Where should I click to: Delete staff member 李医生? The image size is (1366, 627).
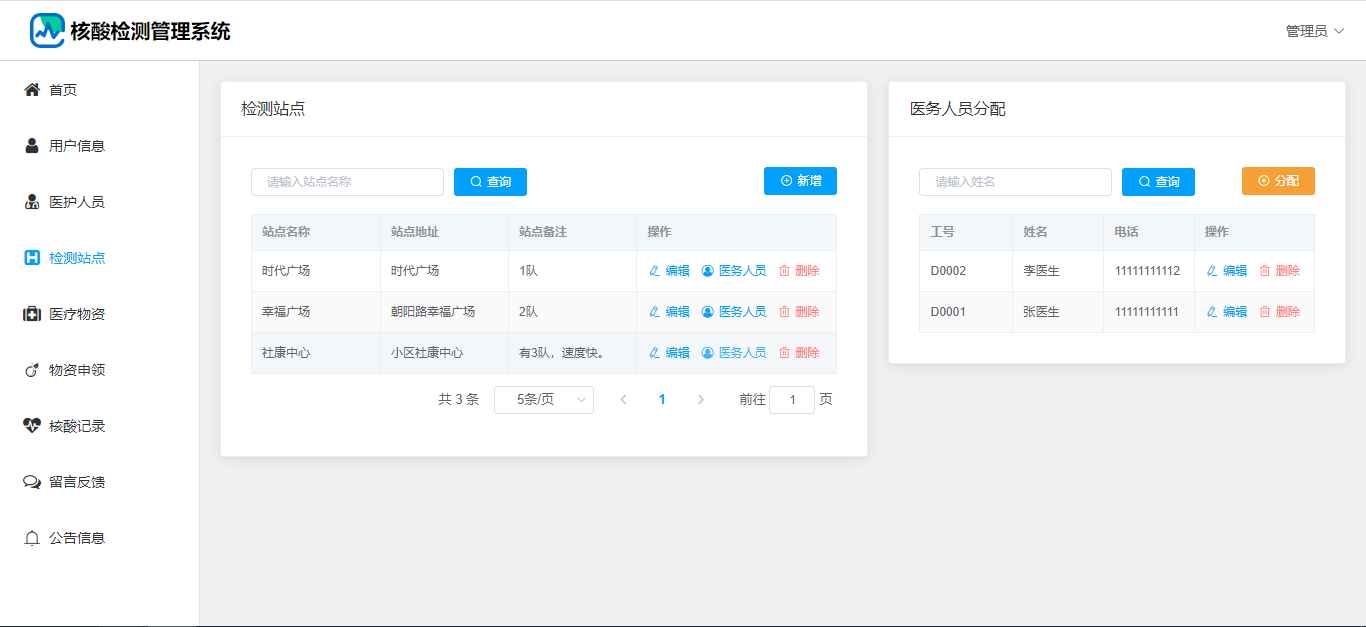pyautogui.click(x=1279, y=271)
